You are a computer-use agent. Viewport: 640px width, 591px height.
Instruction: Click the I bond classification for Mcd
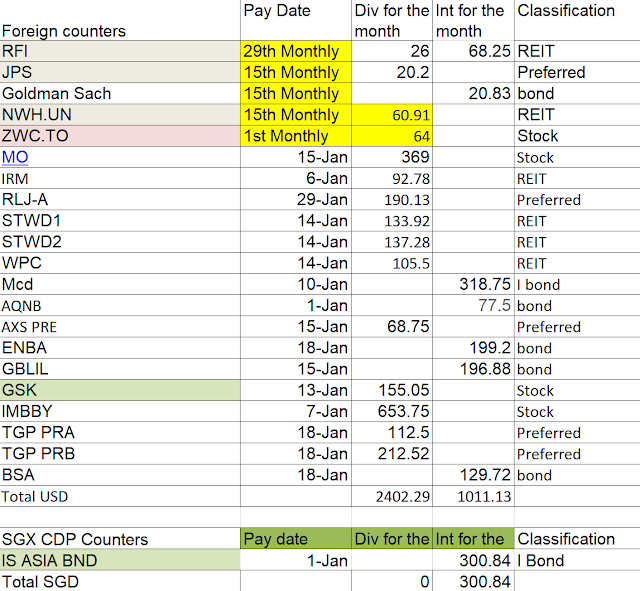[x=577, y=284]
